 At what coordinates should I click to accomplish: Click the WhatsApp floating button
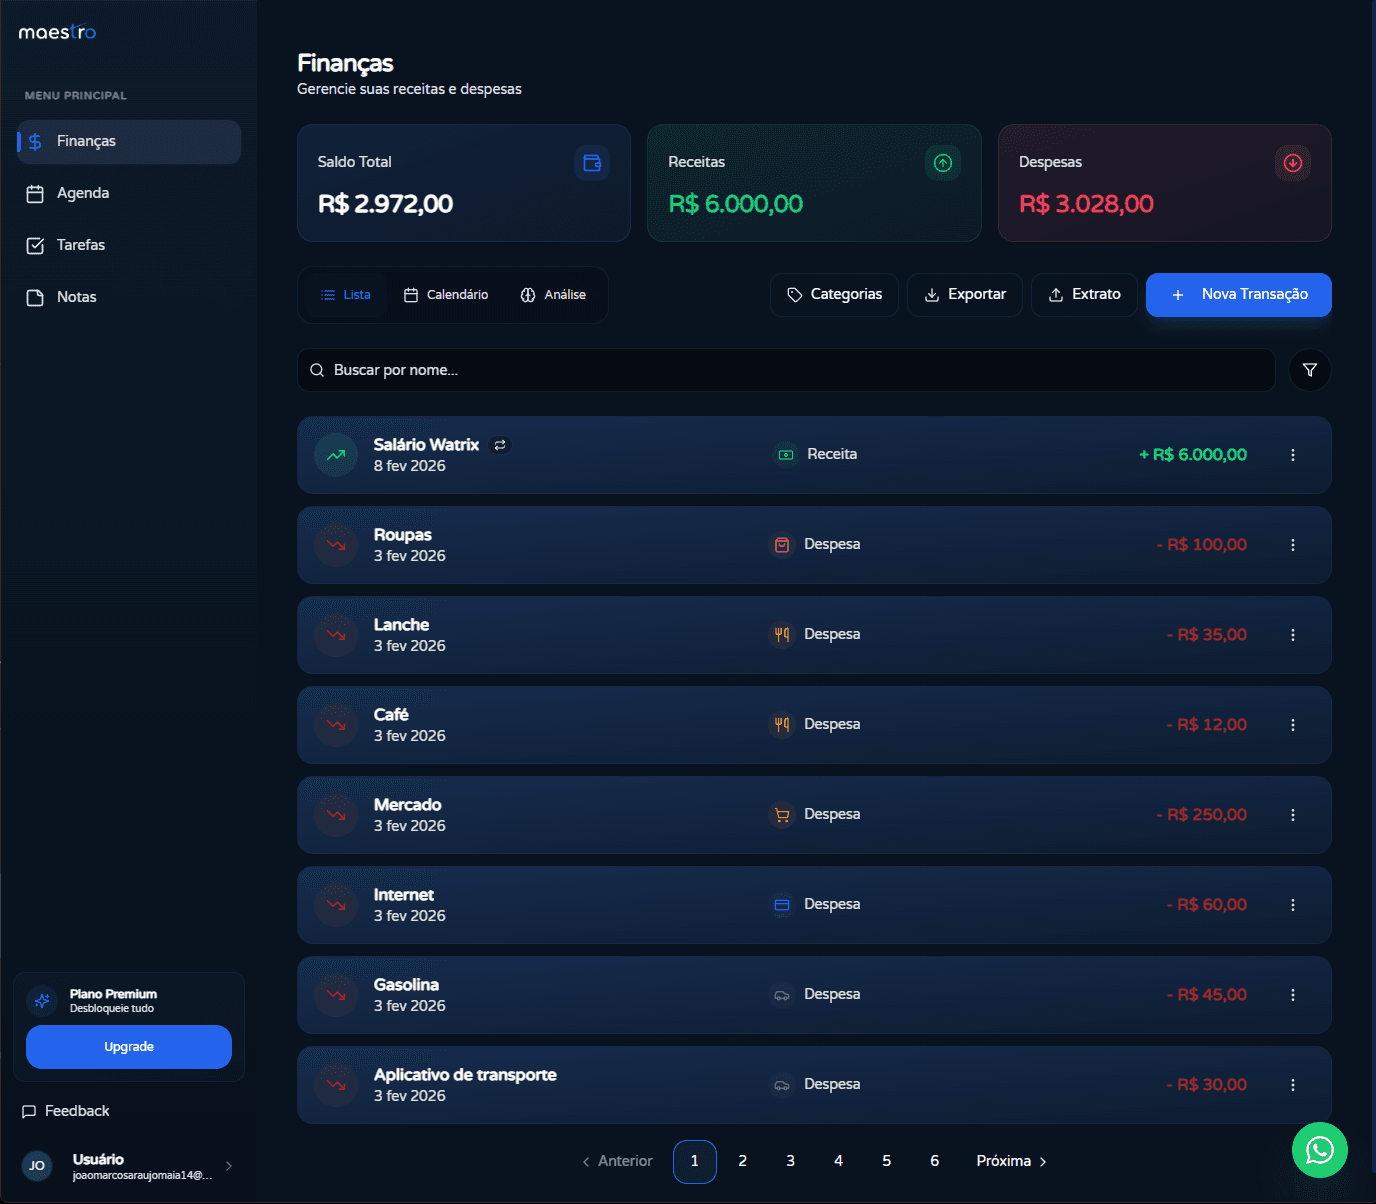pyautogui.click(x=1320, y=1150)
